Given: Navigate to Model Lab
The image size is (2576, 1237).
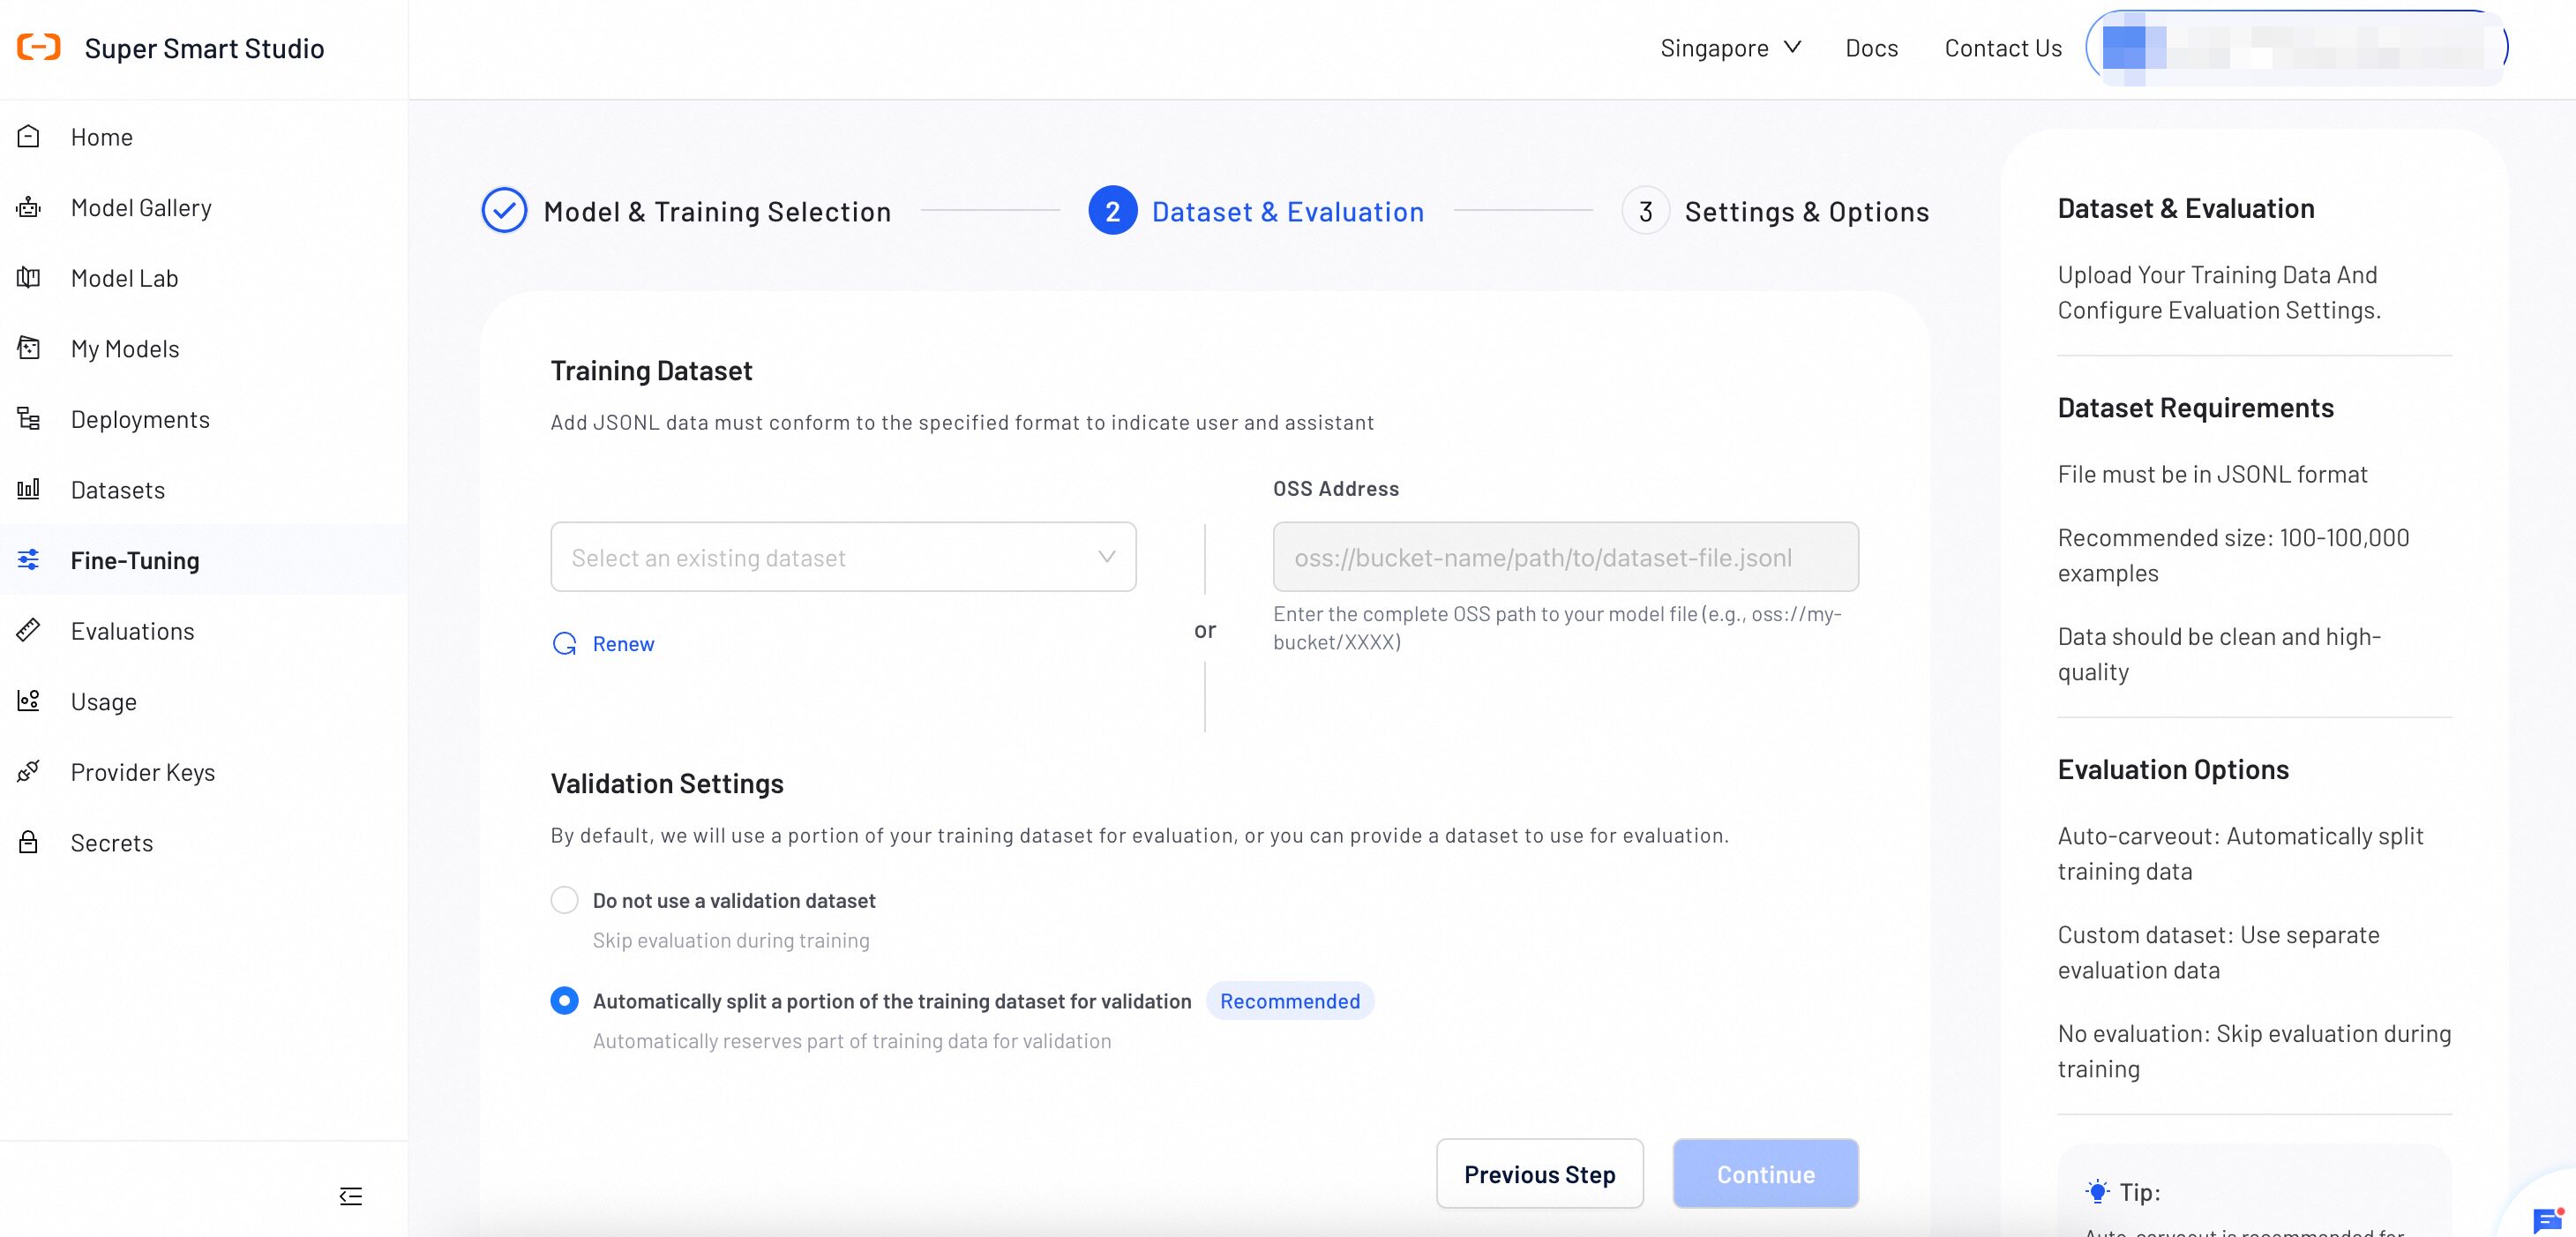Looking at the screenshot, I should point(204,278).
